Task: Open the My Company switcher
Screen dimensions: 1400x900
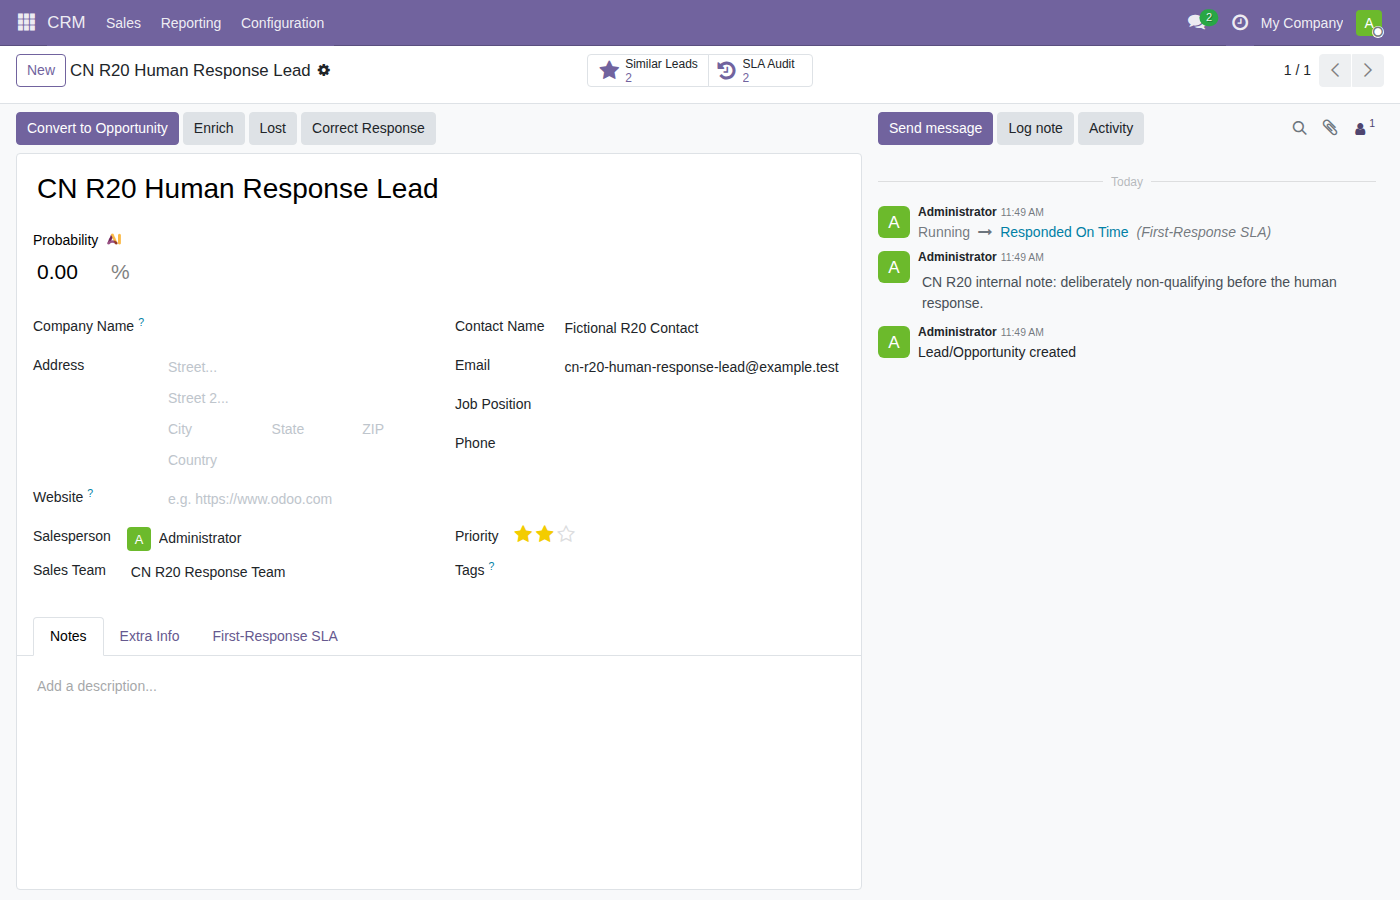Action: coord(1301,22)
